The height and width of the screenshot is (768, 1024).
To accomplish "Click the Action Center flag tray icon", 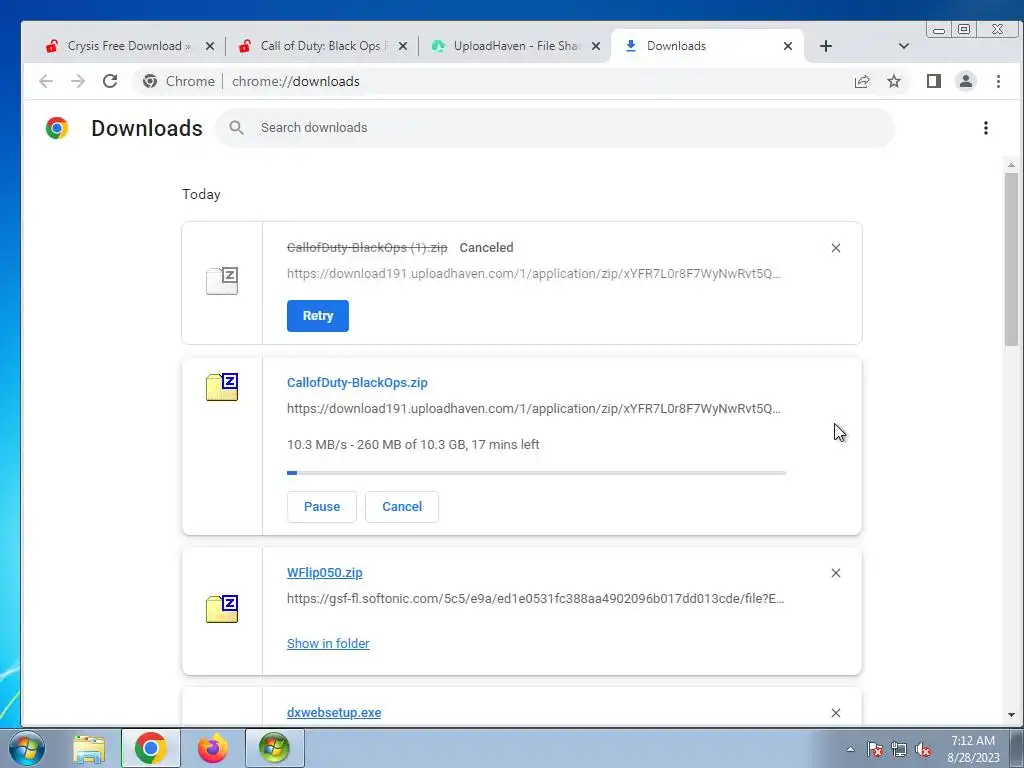I will 874,749.
